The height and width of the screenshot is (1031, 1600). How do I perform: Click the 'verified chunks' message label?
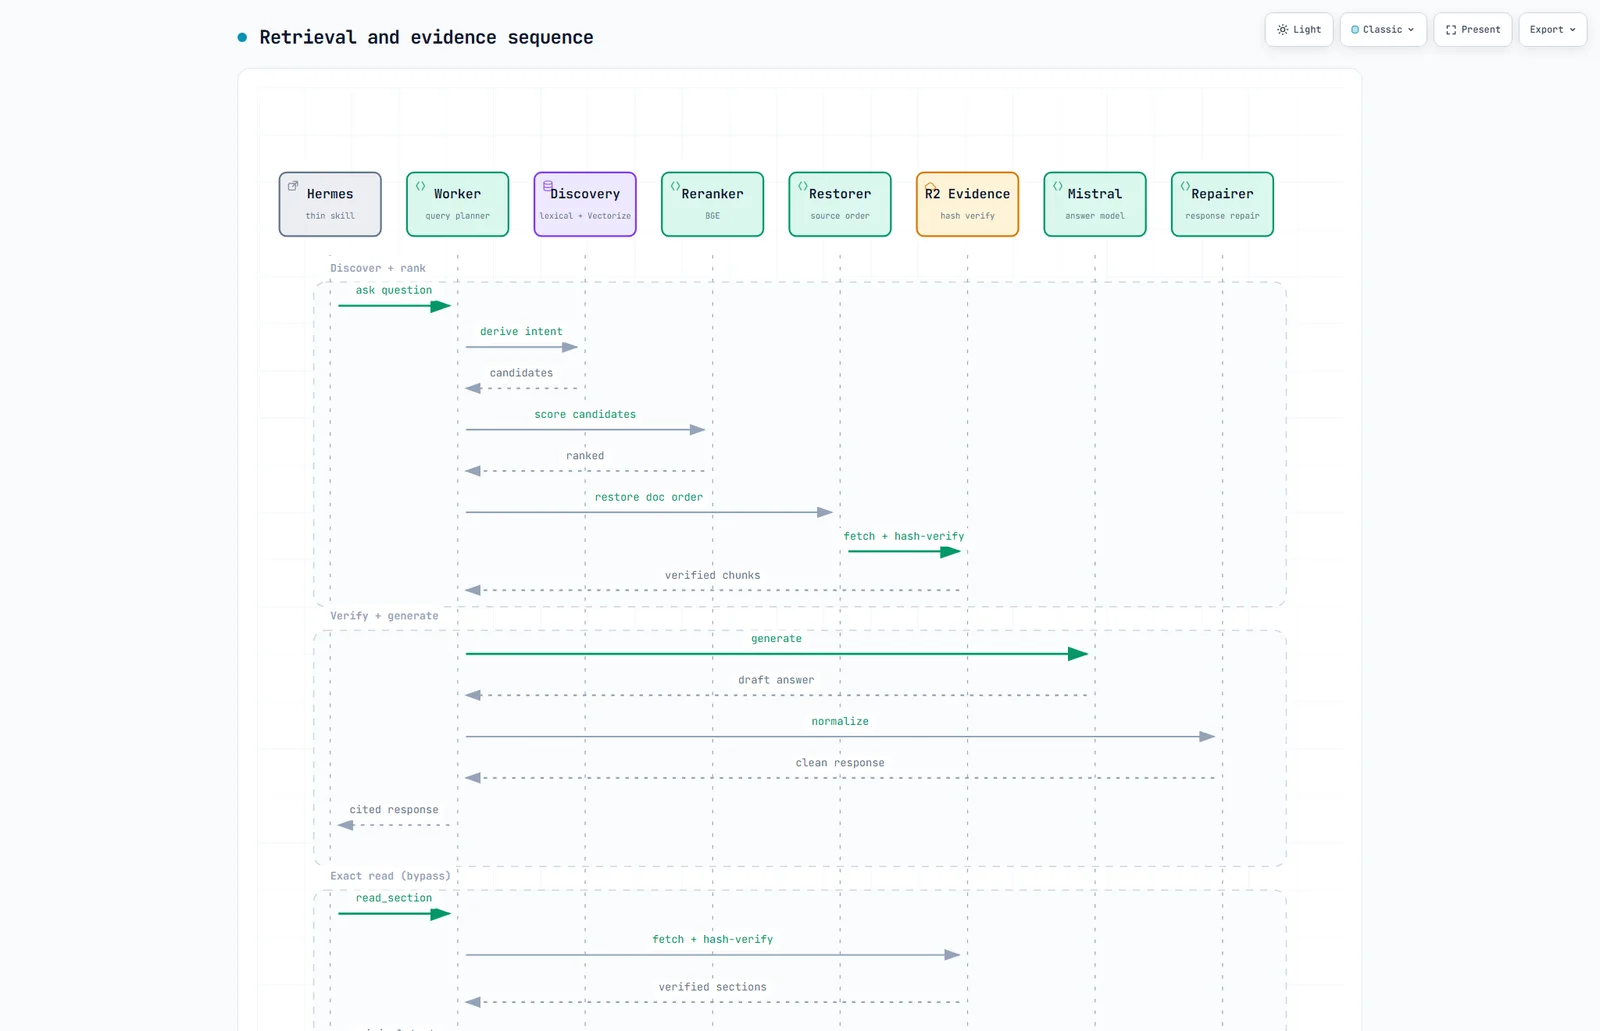(713, 575)
